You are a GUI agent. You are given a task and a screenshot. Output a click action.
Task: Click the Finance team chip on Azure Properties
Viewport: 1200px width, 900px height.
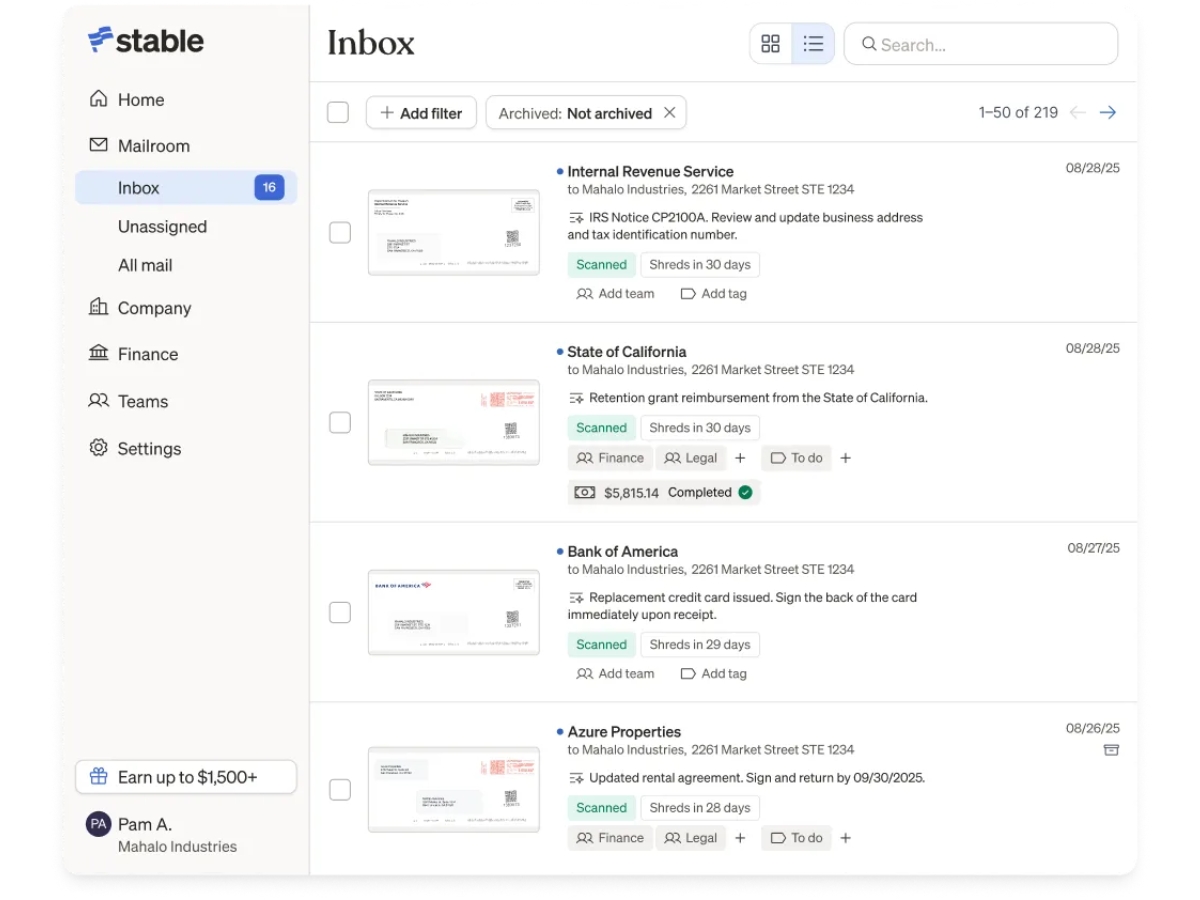tap(610, 838)
